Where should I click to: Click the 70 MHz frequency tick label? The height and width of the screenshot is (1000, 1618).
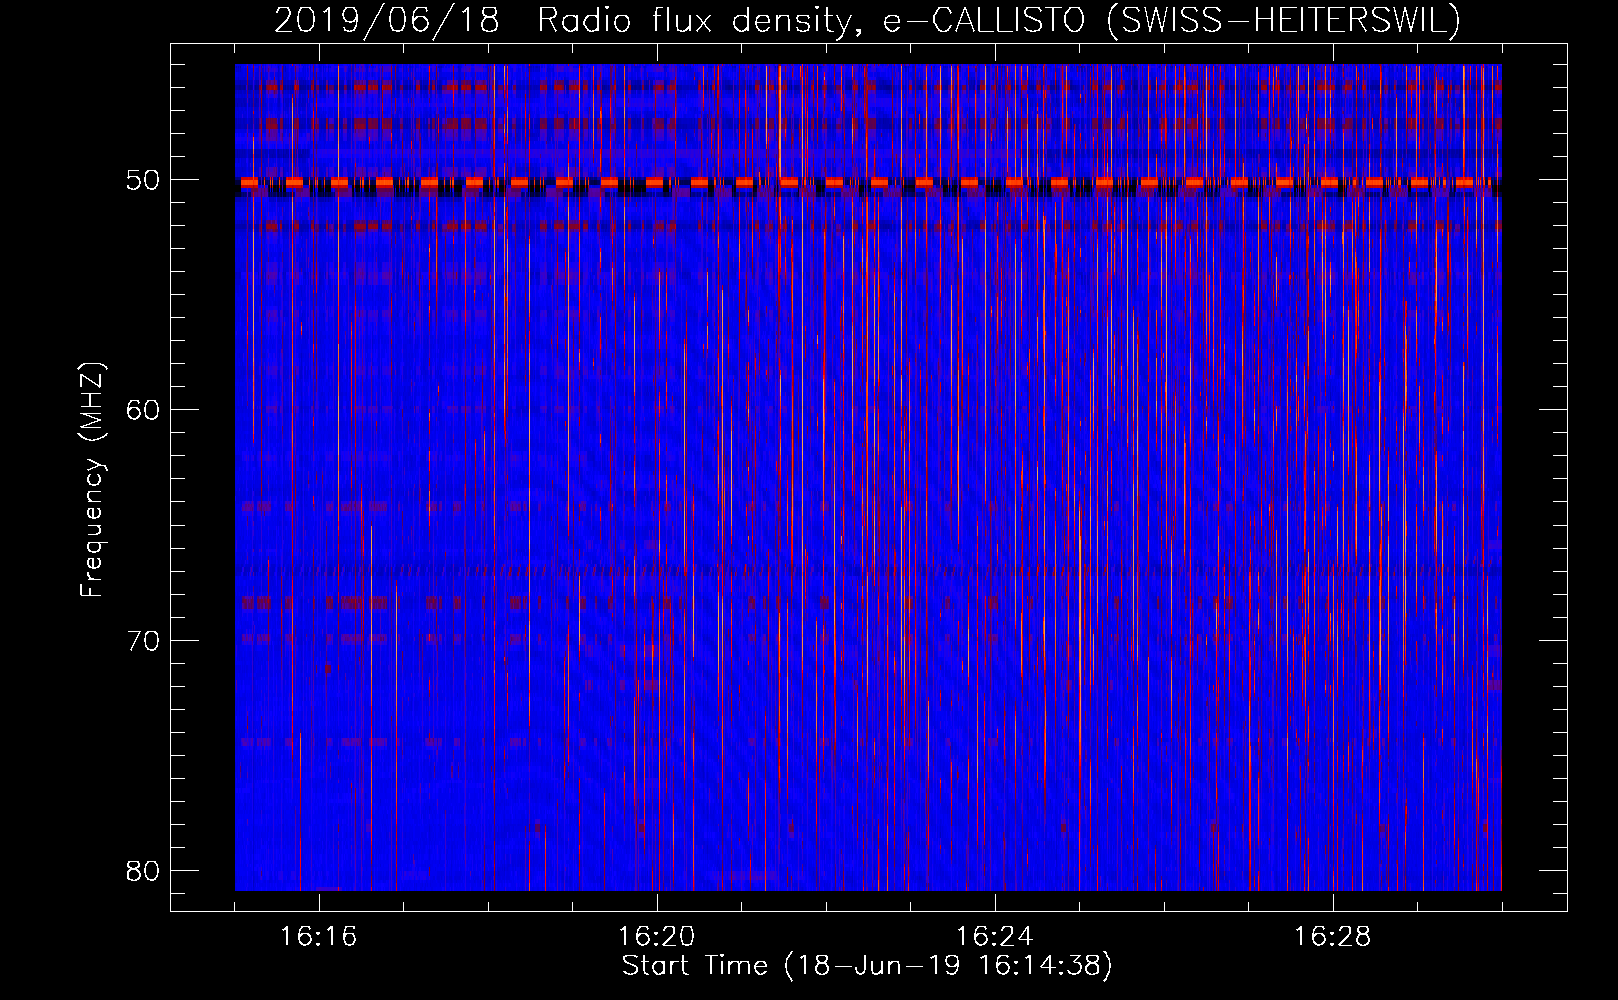[143, 640]
